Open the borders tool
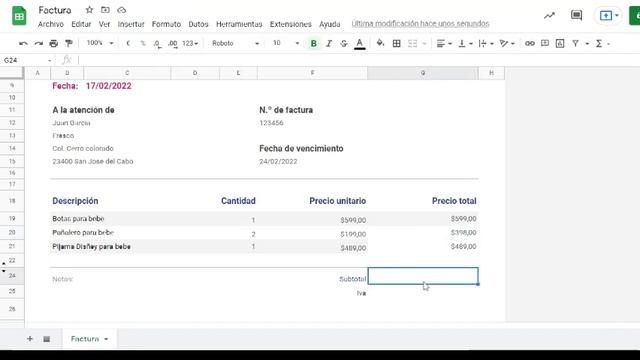 click(396, 43)
